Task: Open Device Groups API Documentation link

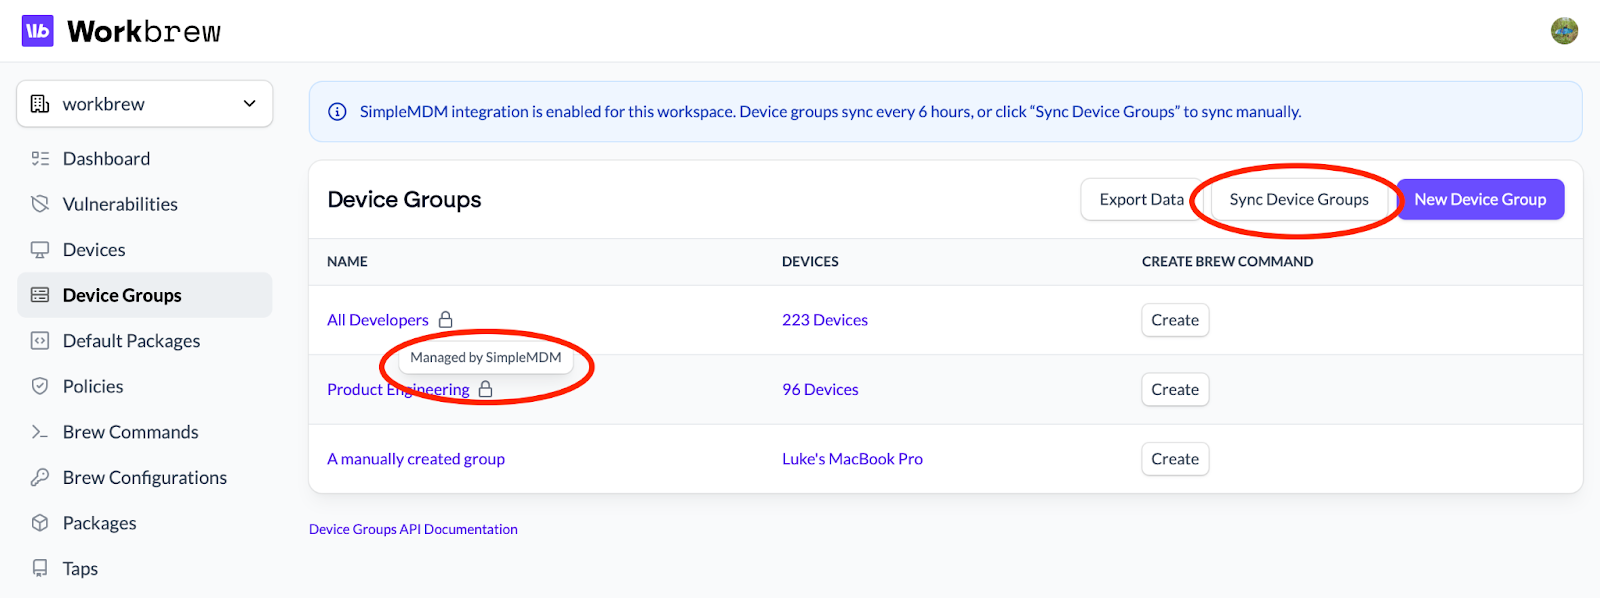Action: click(413, 529)
